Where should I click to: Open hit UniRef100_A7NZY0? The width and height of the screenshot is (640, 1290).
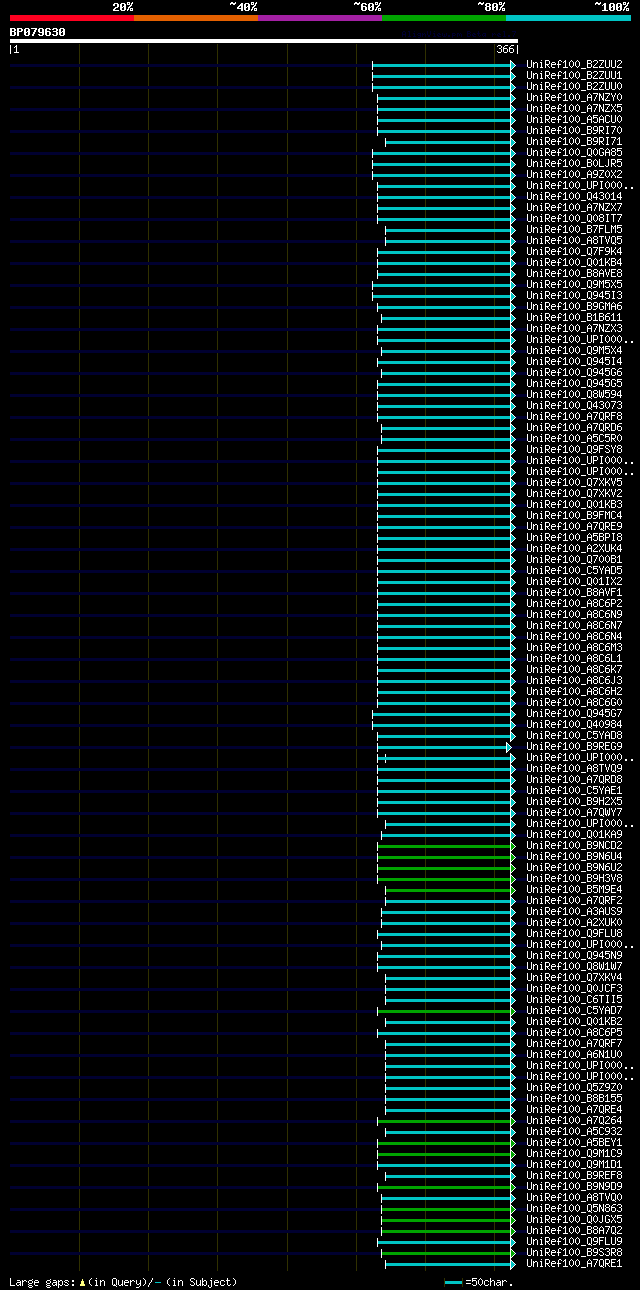click(x=574, y=97)
